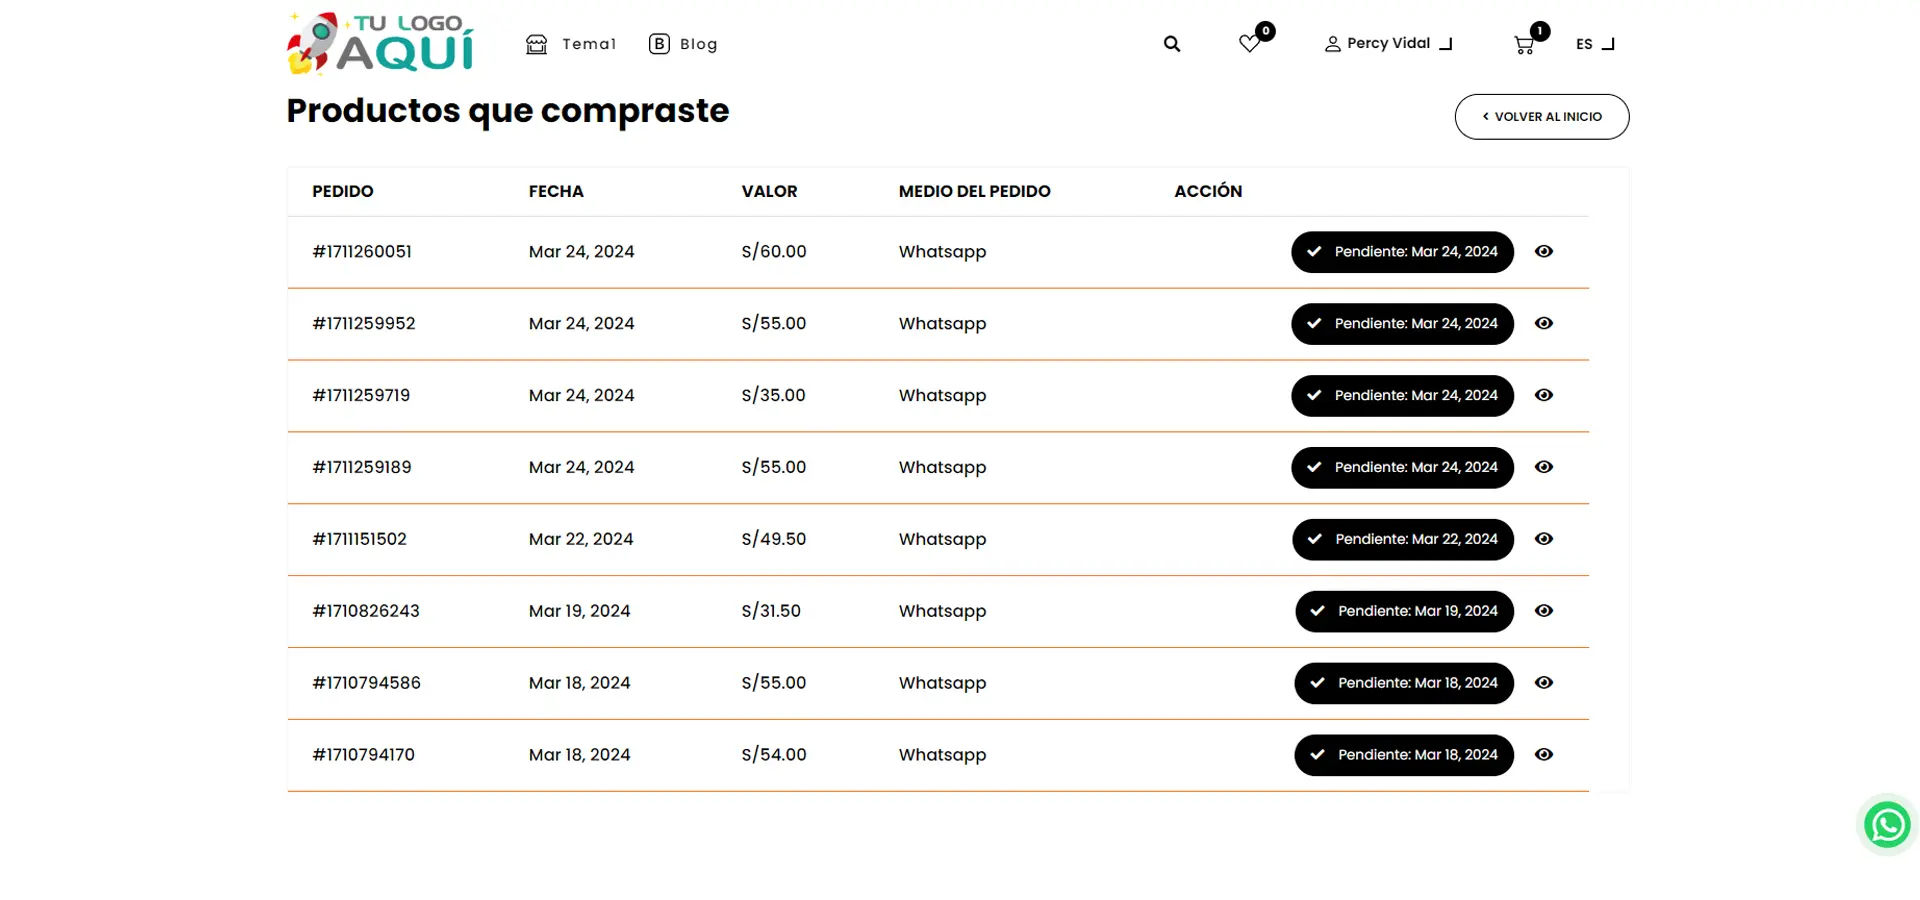Open the wishlist heart icon

coord(1249,44)
